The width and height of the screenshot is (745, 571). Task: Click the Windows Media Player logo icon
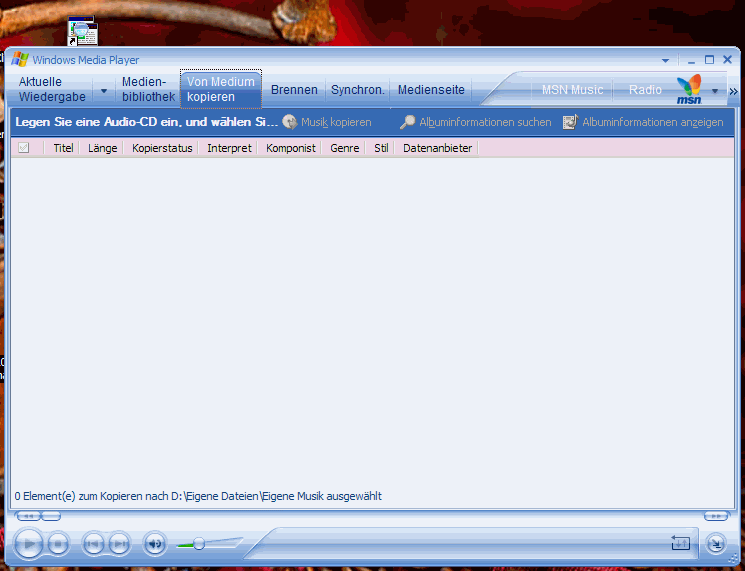(x=20, y=59)
